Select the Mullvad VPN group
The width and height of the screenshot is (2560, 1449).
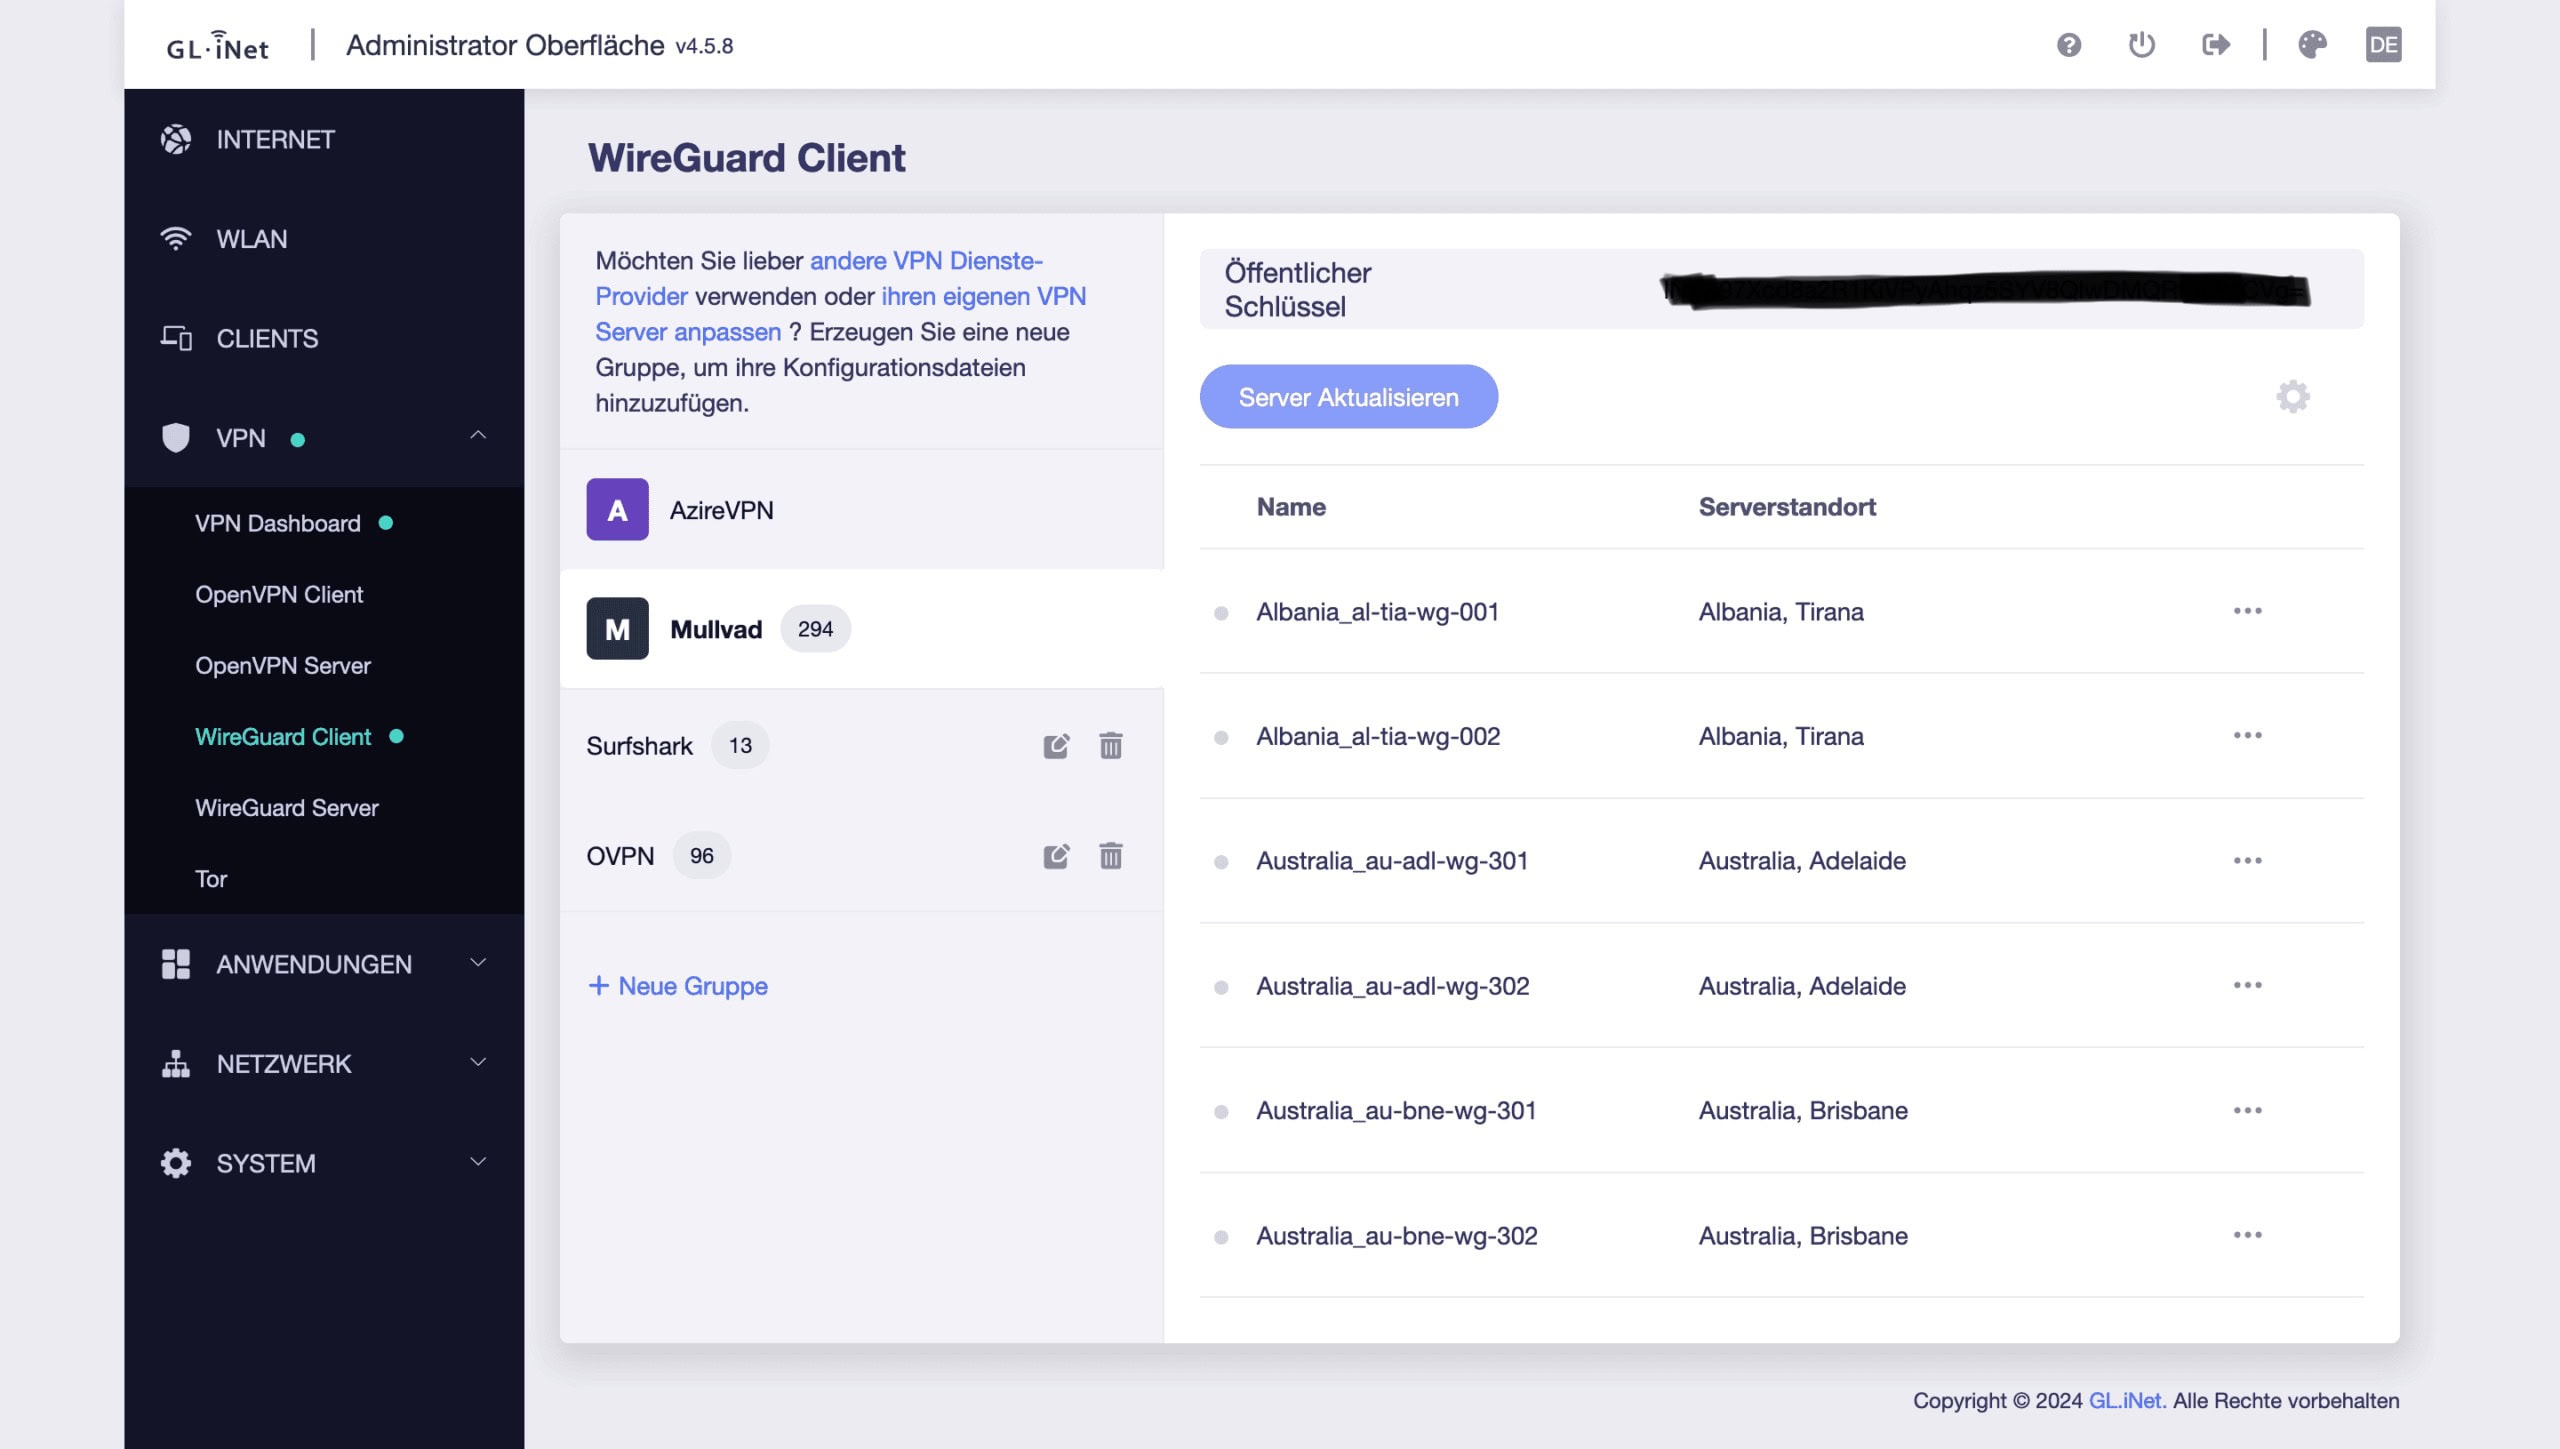[x=716, y=628]
